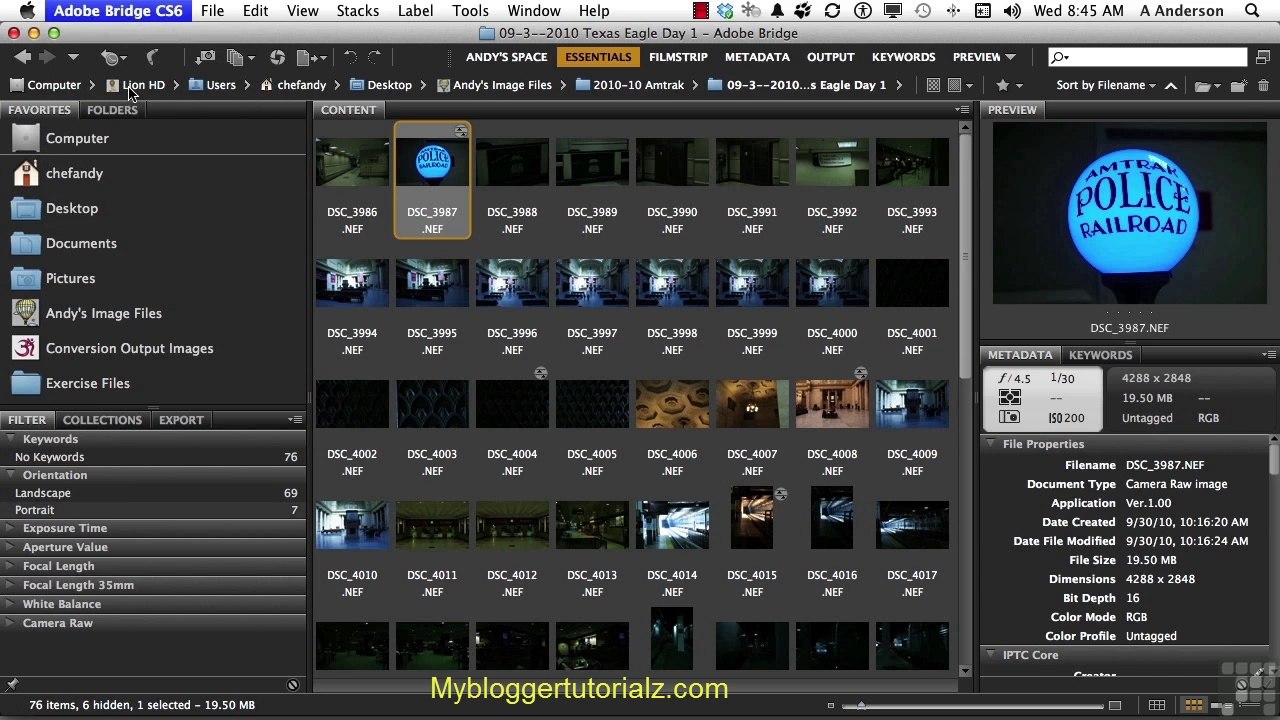Open the Stacks menu
Screen dimensions: 1280x720
point(357,11)
